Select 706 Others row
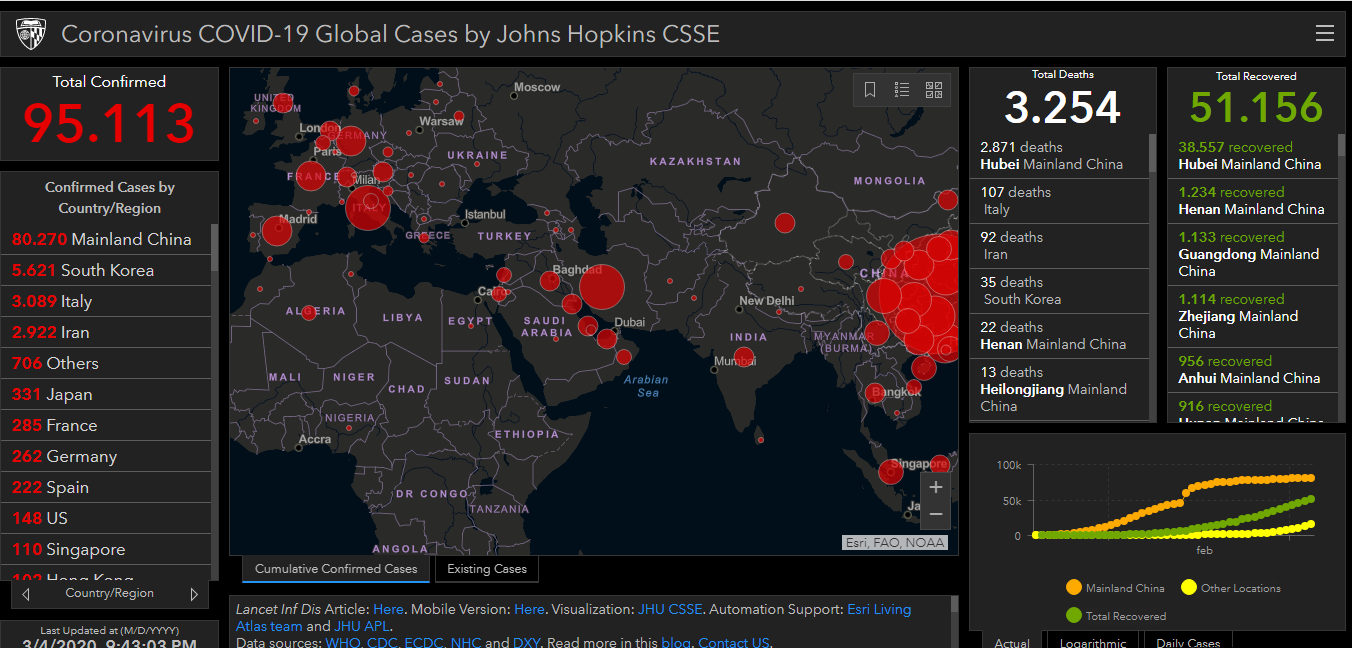 [x=106, y=363]
